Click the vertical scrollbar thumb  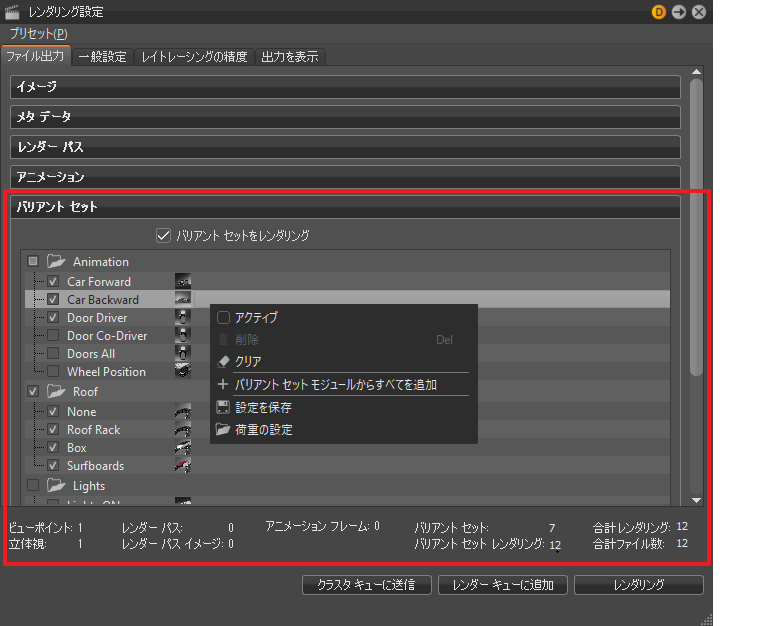click(696, 228)
